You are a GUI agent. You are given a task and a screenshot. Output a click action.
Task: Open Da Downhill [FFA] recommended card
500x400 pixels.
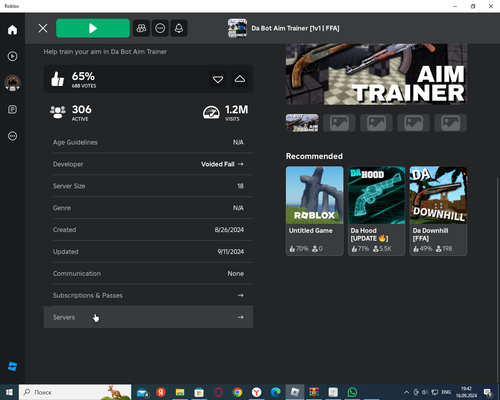(438, 211)
